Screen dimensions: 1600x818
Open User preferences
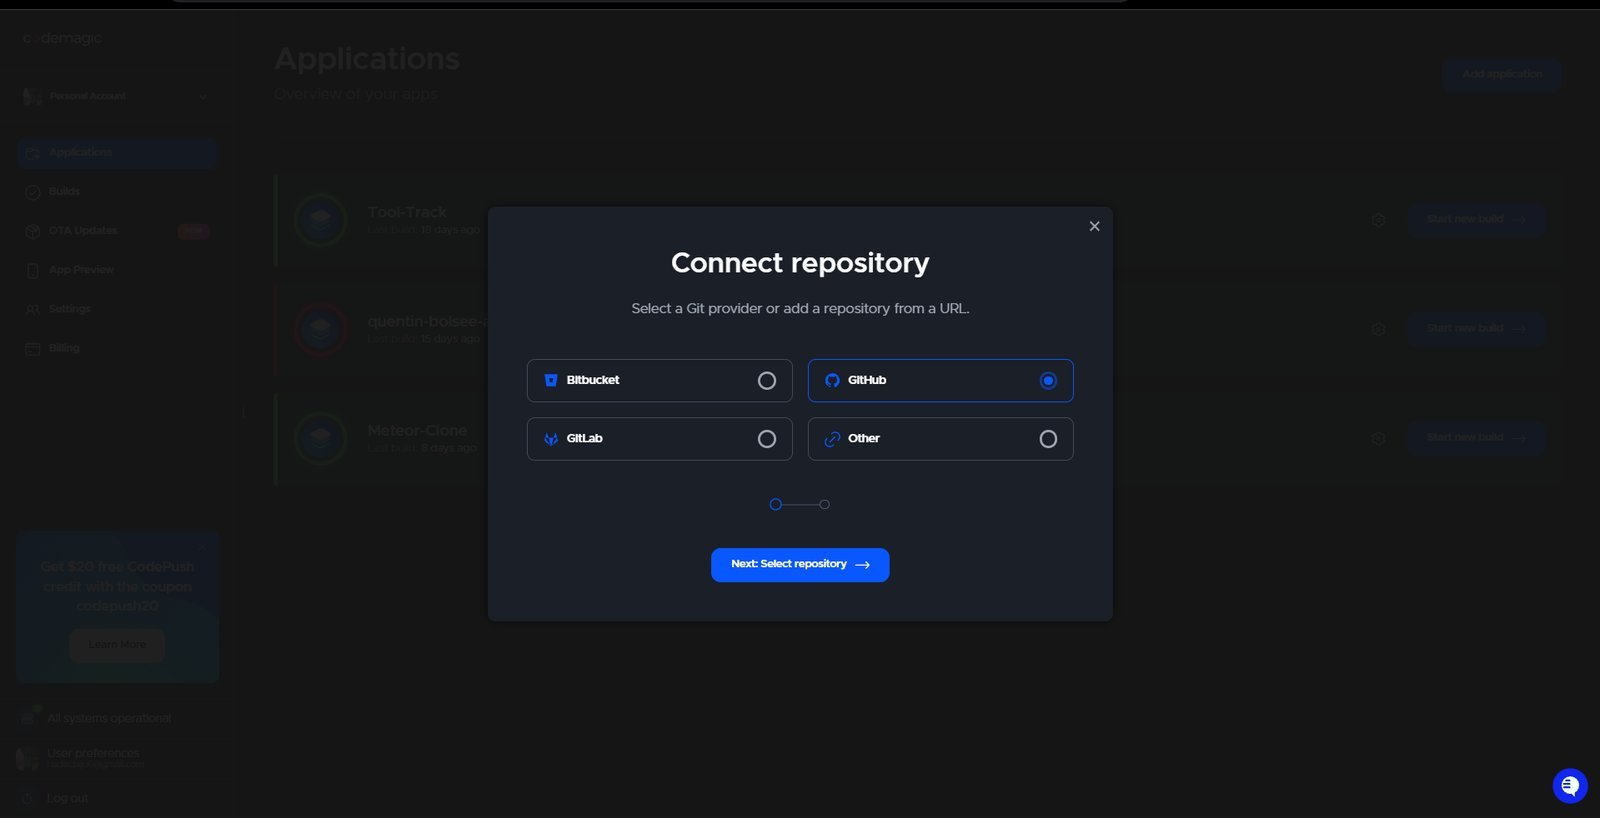point(93,753)
